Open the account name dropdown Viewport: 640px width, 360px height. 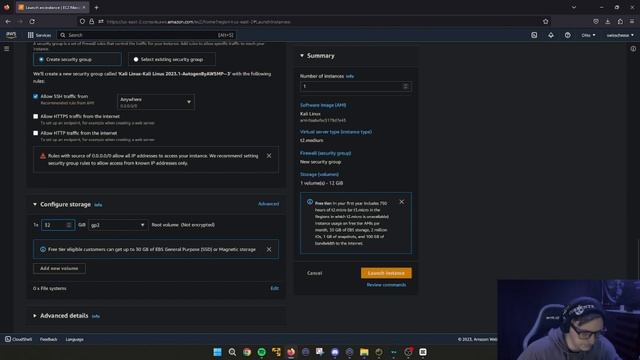[x=620, y=35]
